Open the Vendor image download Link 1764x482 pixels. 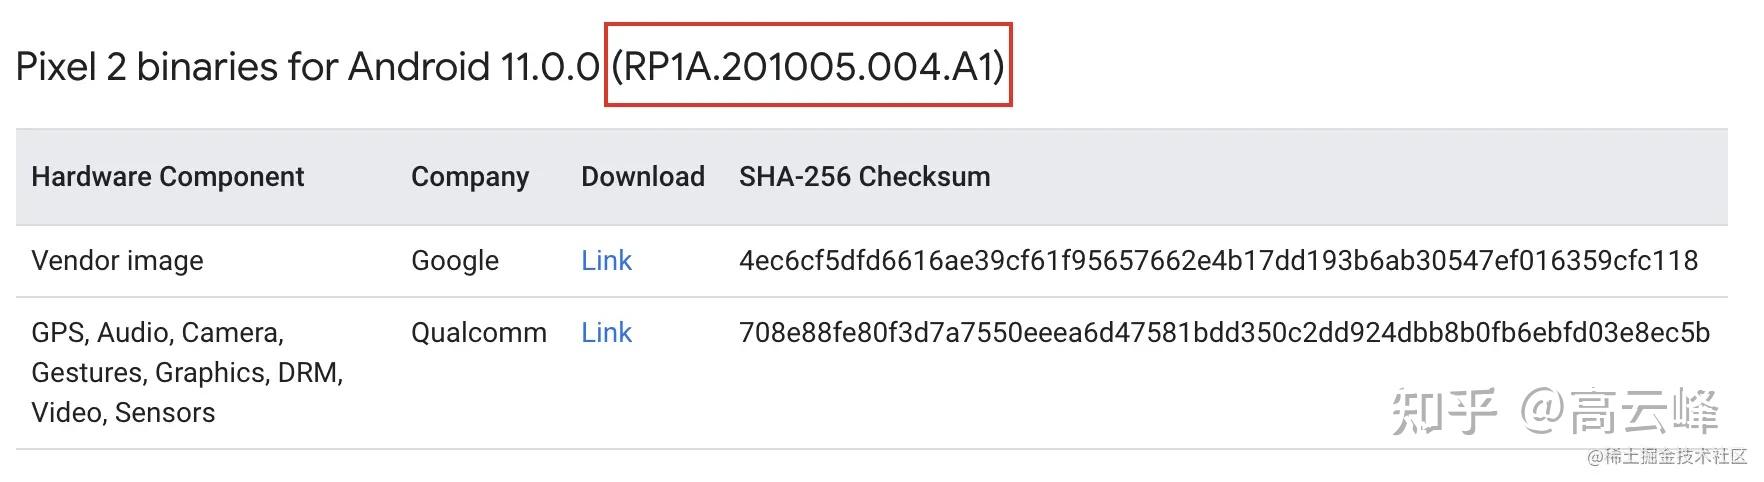606,261
